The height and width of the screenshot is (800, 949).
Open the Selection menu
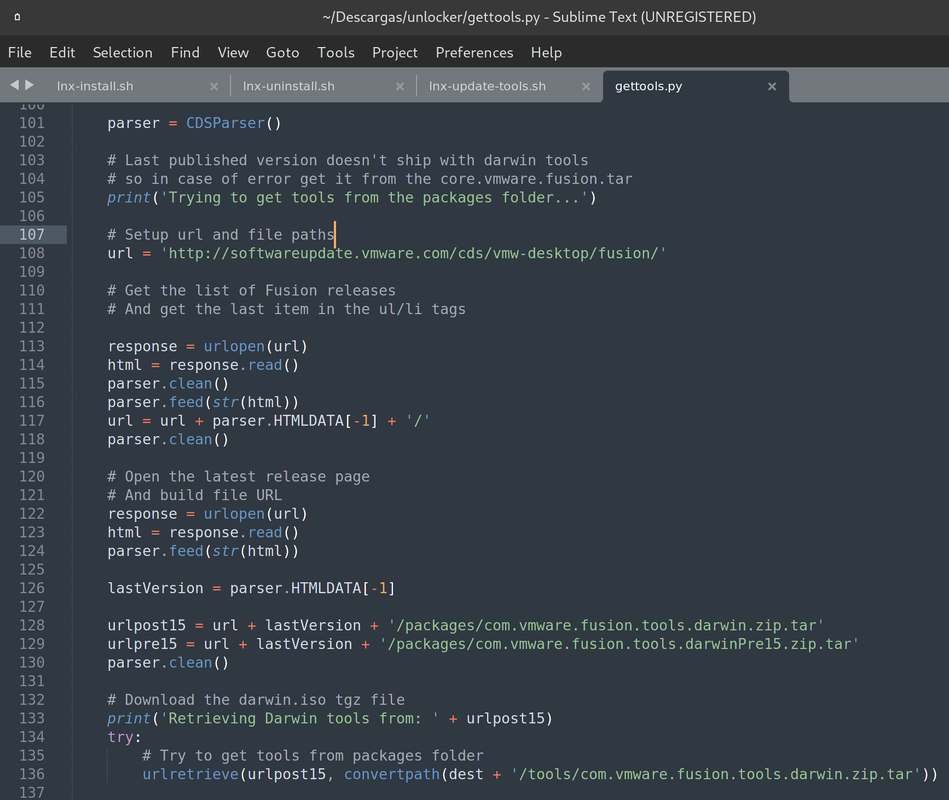(122, 53)
